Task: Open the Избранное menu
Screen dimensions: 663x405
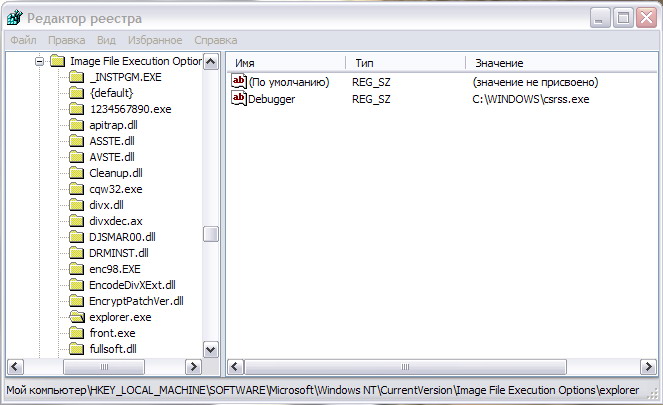Action: 155,41
